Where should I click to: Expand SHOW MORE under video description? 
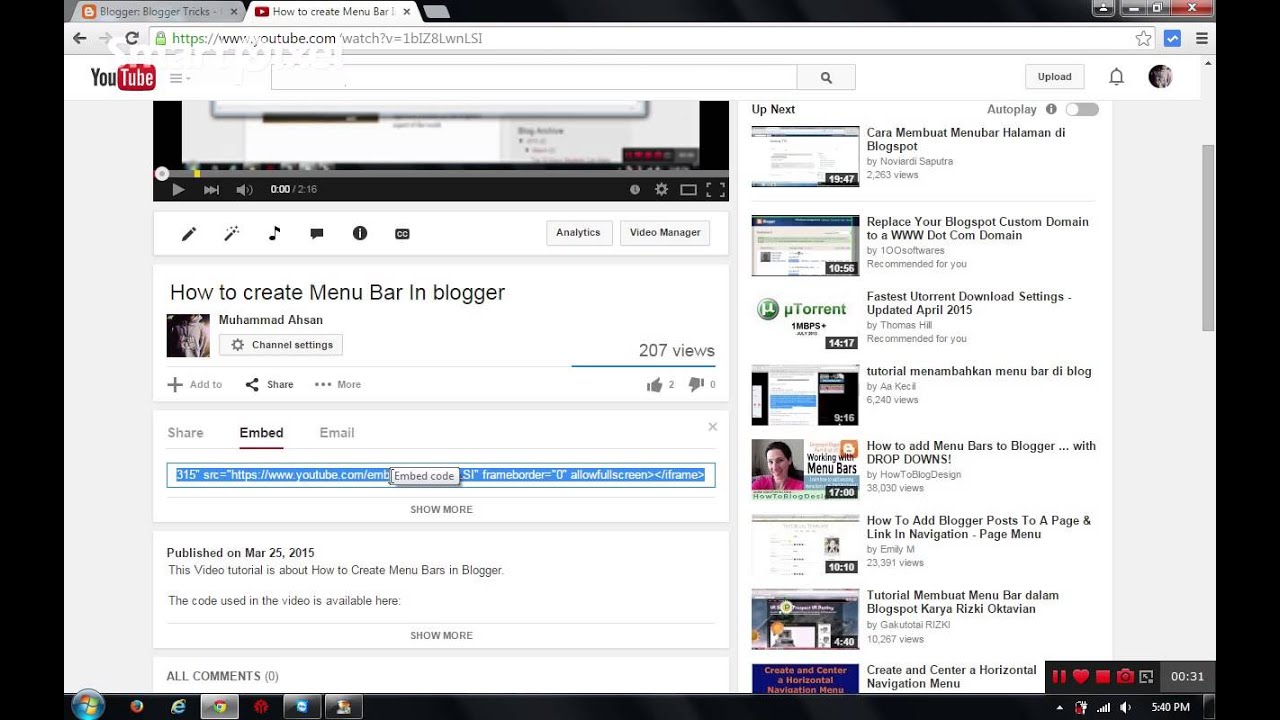pyautogui.click(x=441, y=635)
